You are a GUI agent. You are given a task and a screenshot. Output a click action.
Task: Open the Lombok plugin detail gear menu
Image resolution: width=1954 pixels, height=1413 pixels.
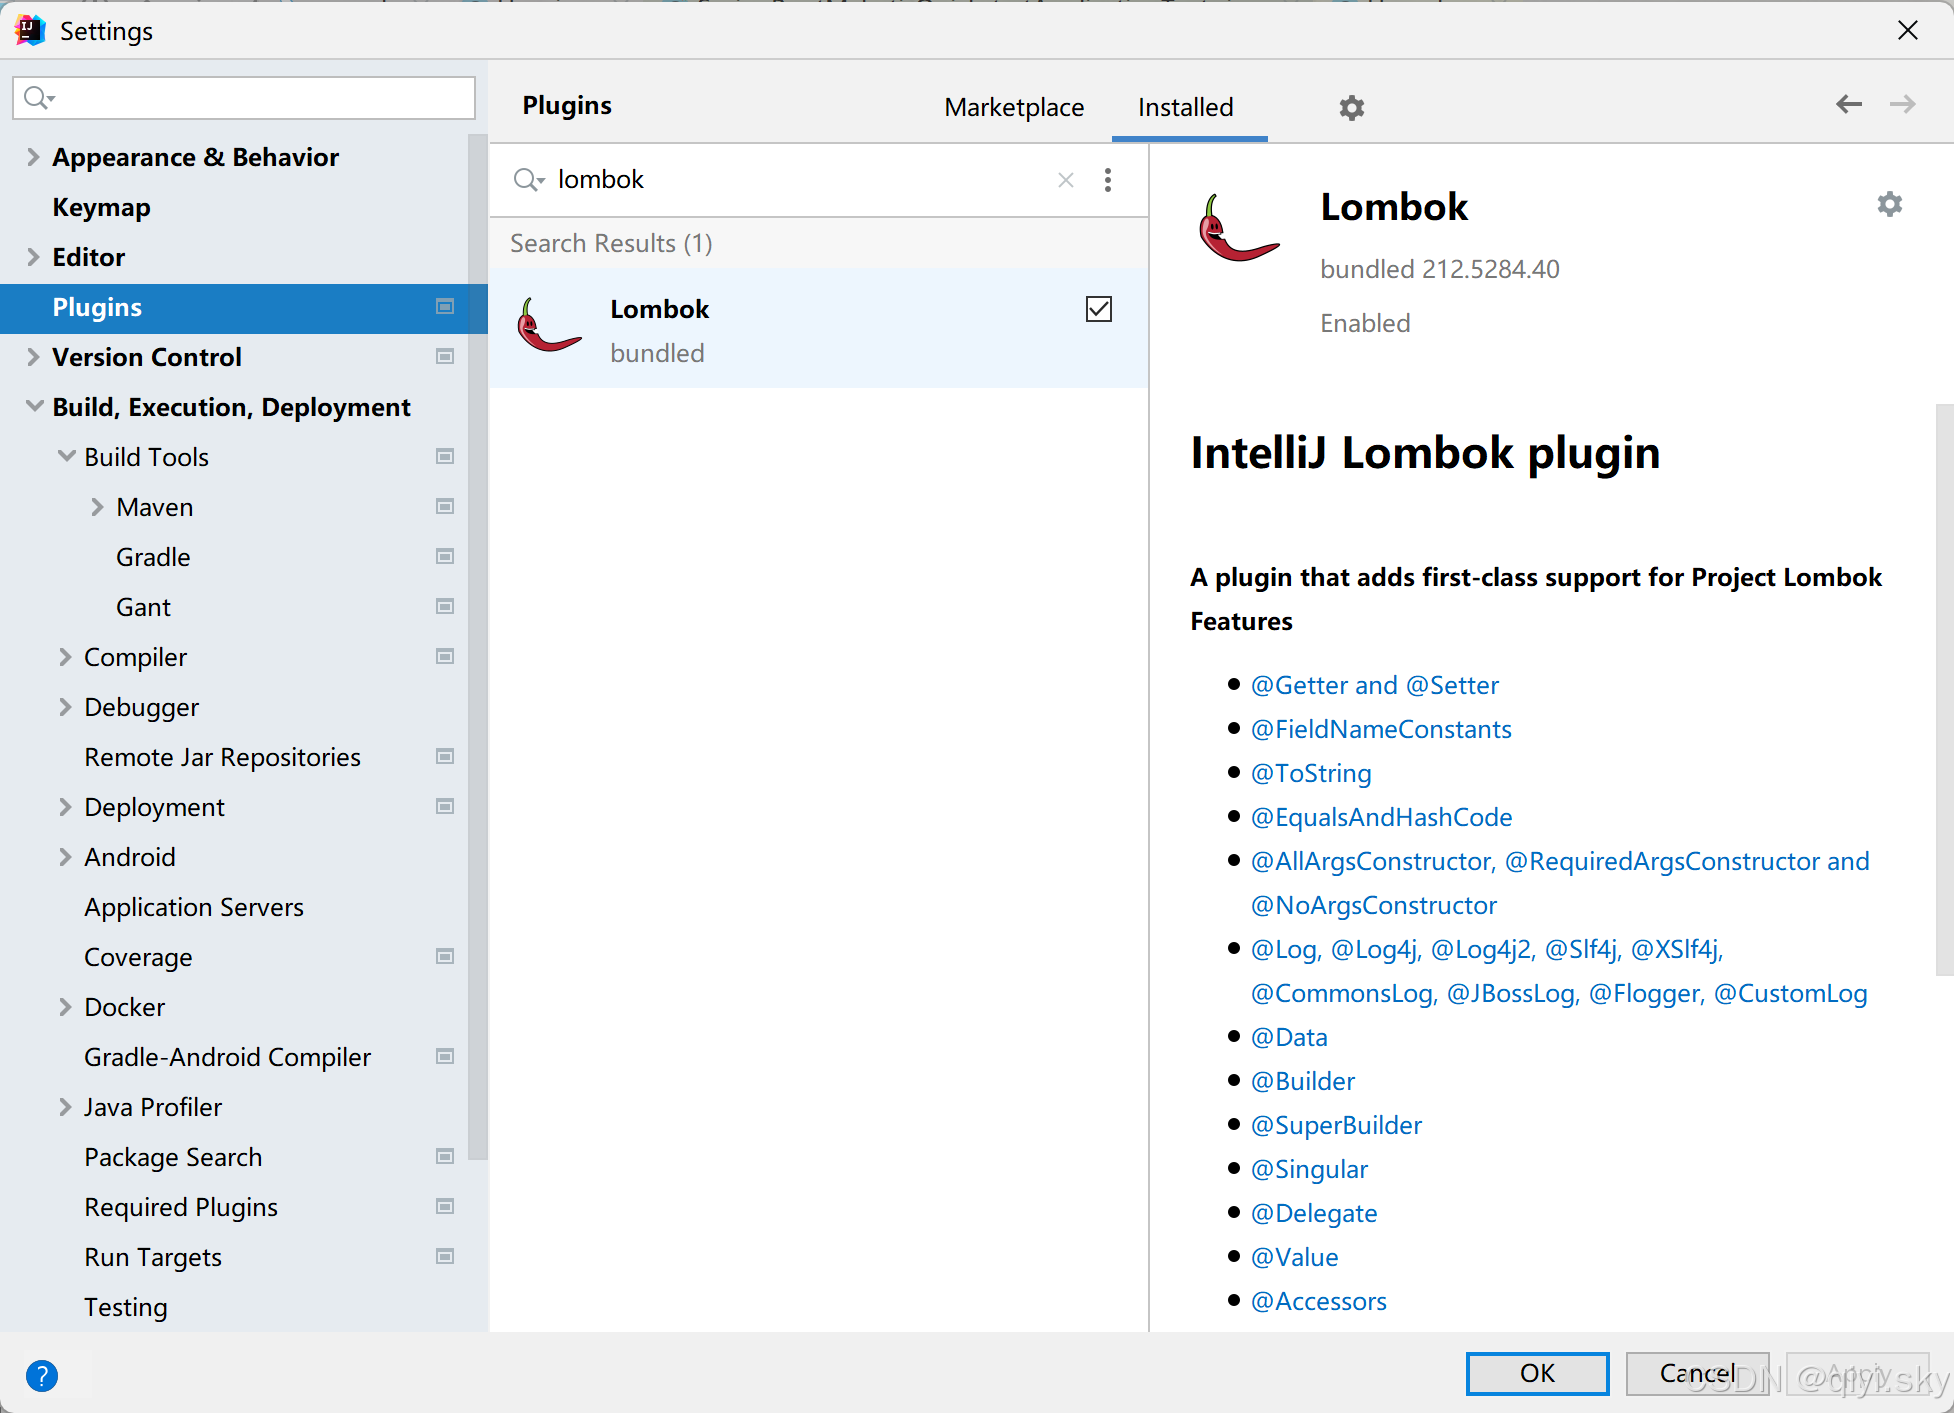click(1889, 205)
